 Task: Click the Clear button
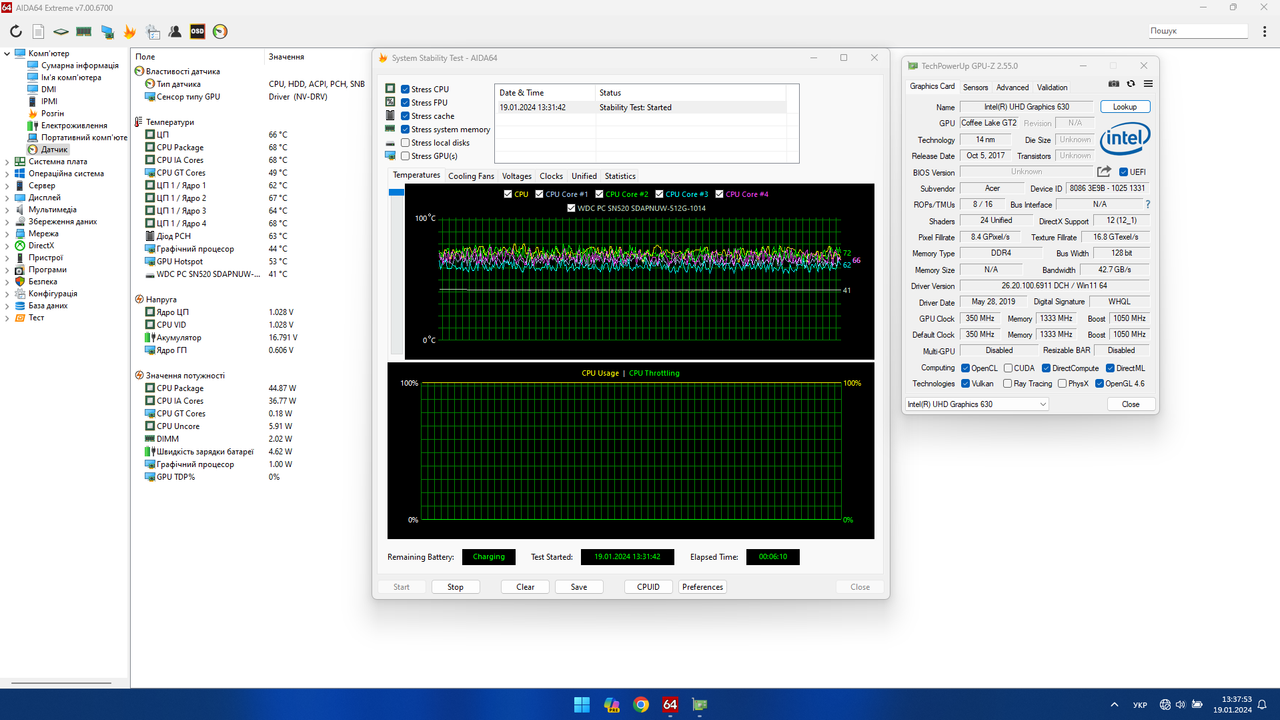tap(525, 587)
